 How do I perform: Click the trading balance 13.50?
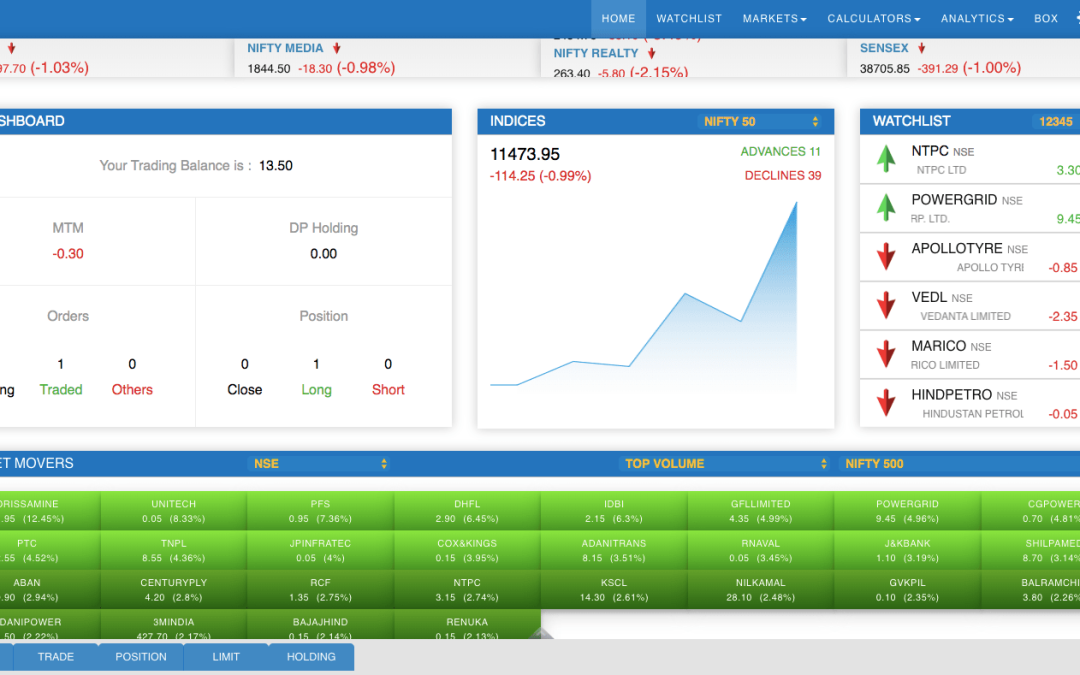click(x=276, y=165)
